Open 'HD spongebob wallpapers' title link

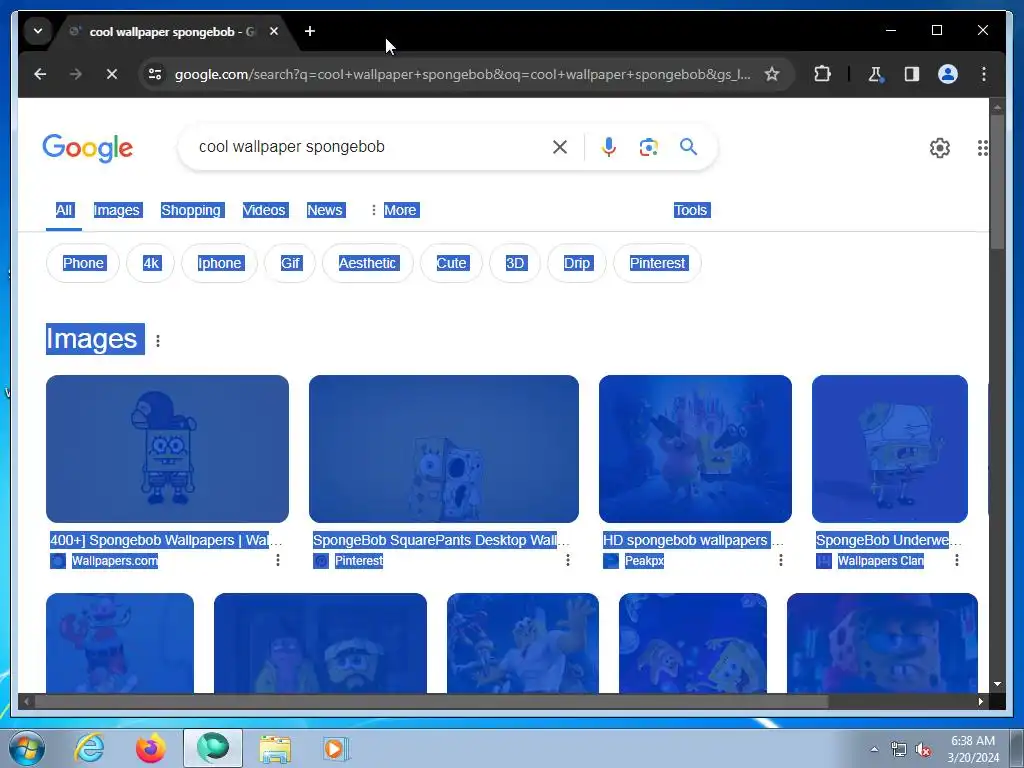coord(693,540)
